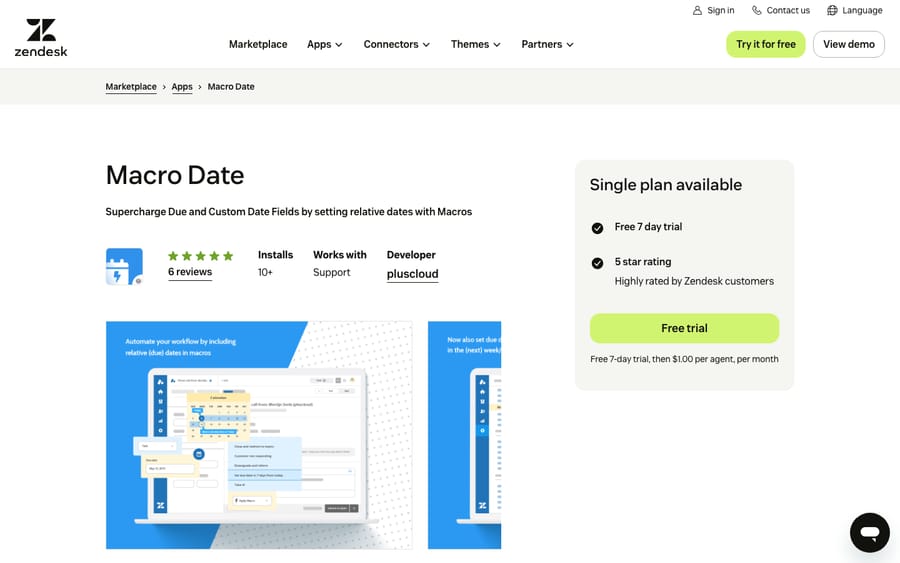Click the Macro Date page title
This screenshot has width=900, height=563.
coord(175,175)
